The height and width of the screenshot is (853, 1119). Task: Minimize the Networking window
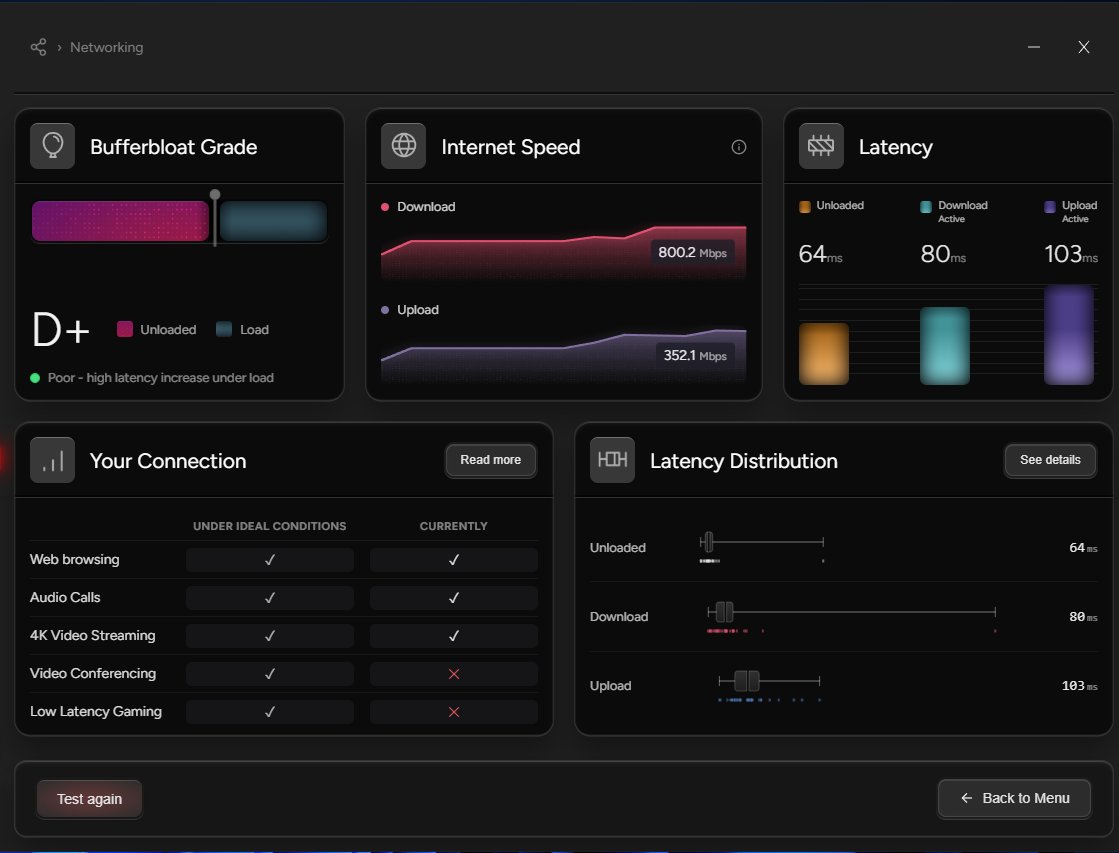(x=1034, y=47)
